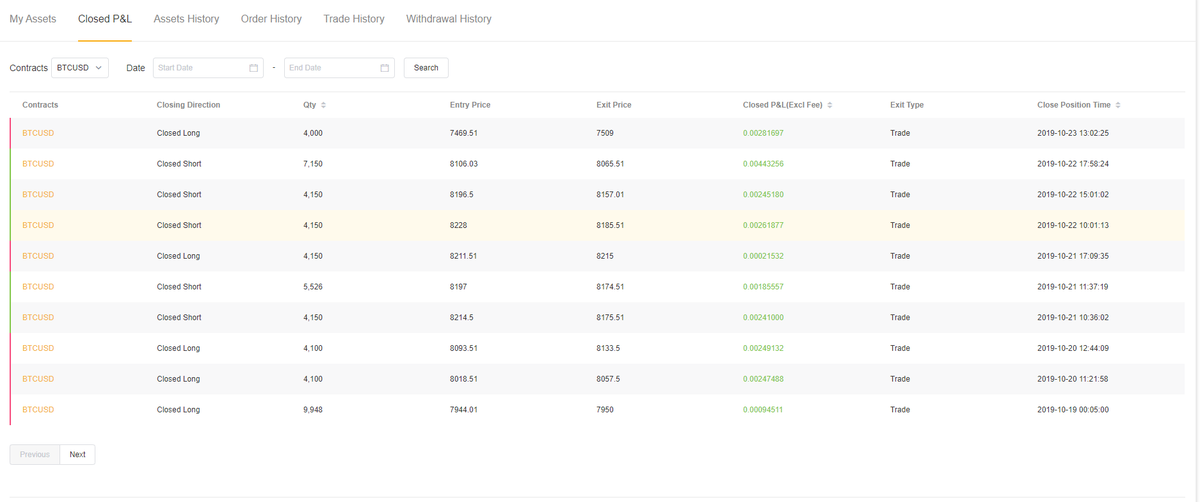This screenshot has height=502, width=1200.
Task: Open BTCUSD link in 8214.5 entry row
Action: [x=38, y=318]
